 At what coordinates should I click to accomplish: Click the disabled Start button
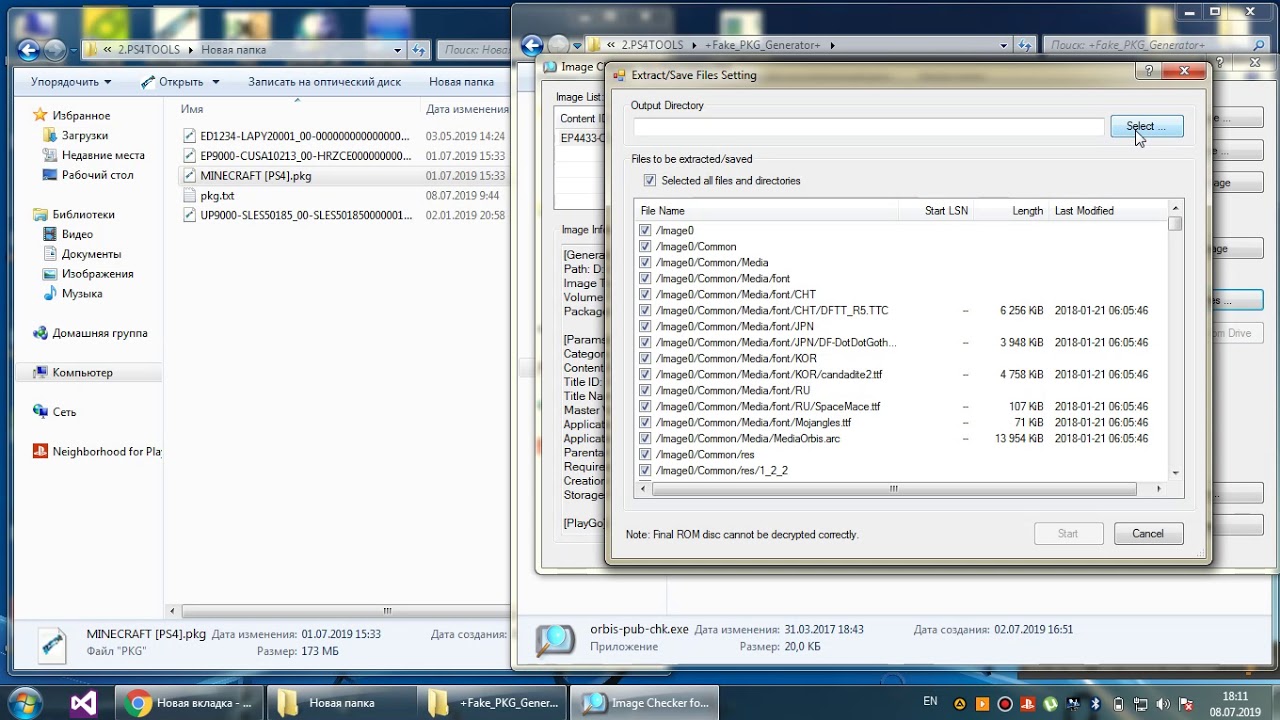tap(1068, 534)
